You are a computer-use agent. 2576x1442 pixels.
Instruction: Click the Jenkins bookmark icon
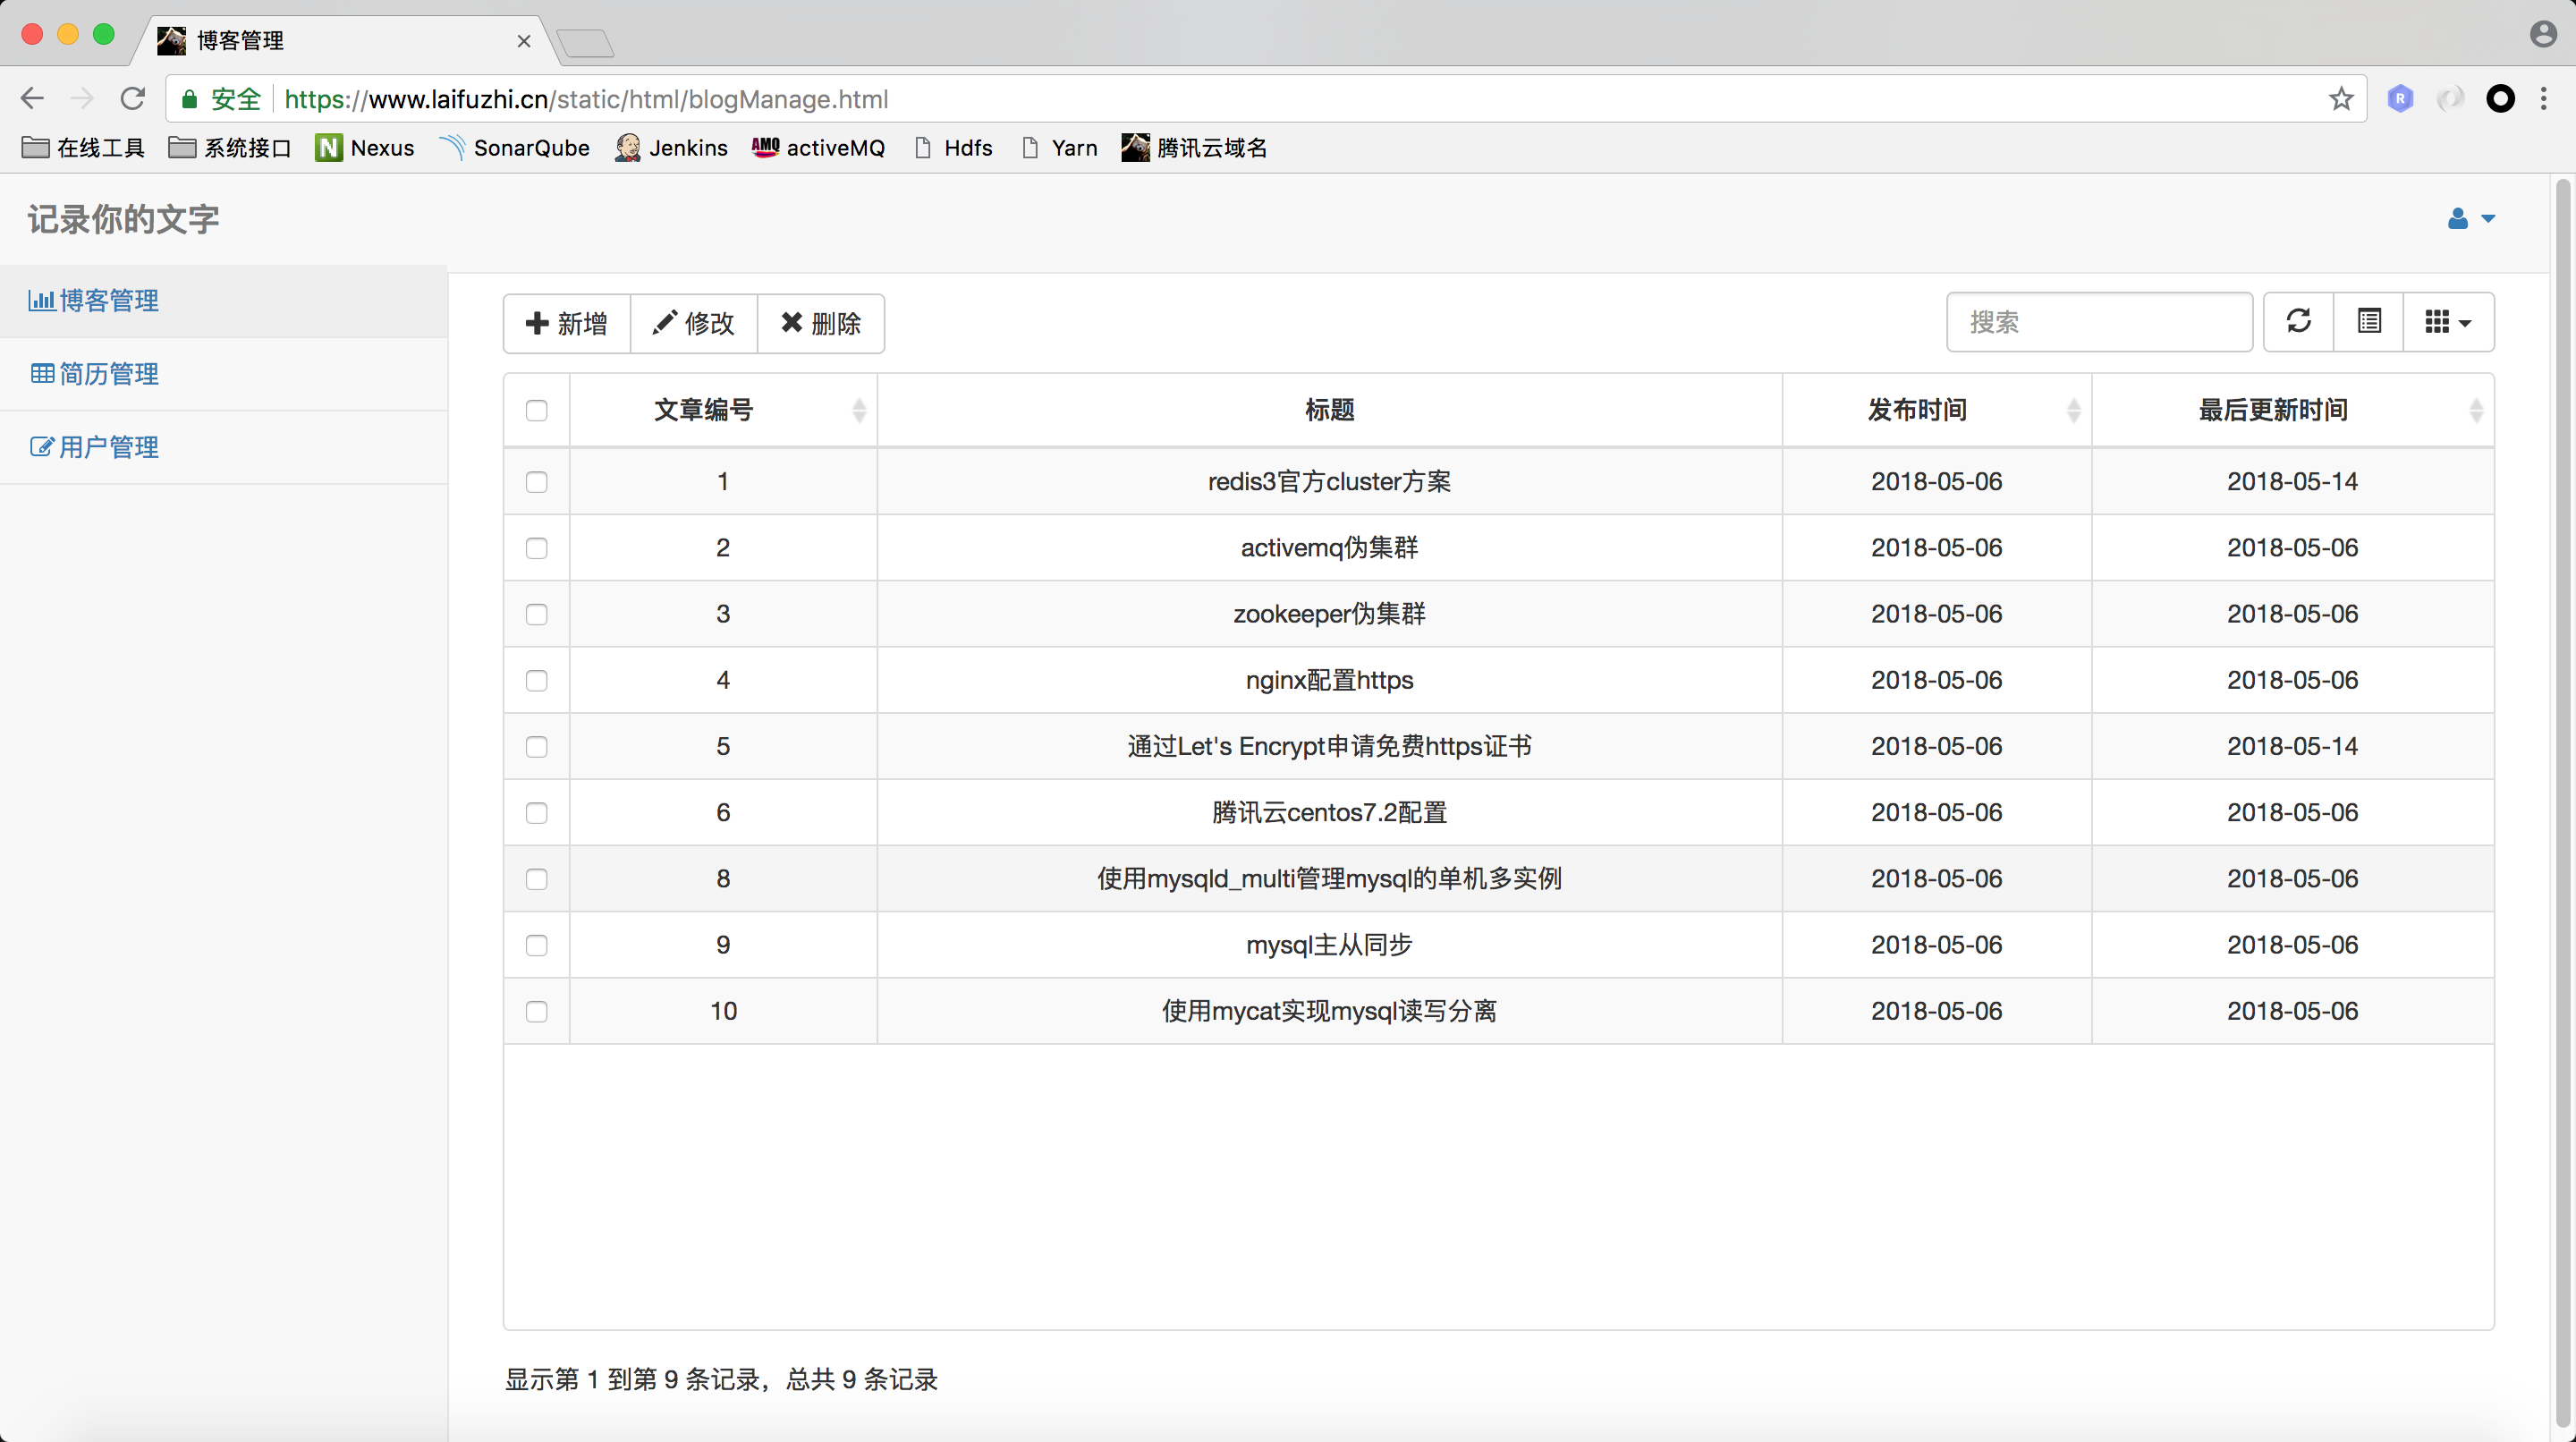[628, 148]
